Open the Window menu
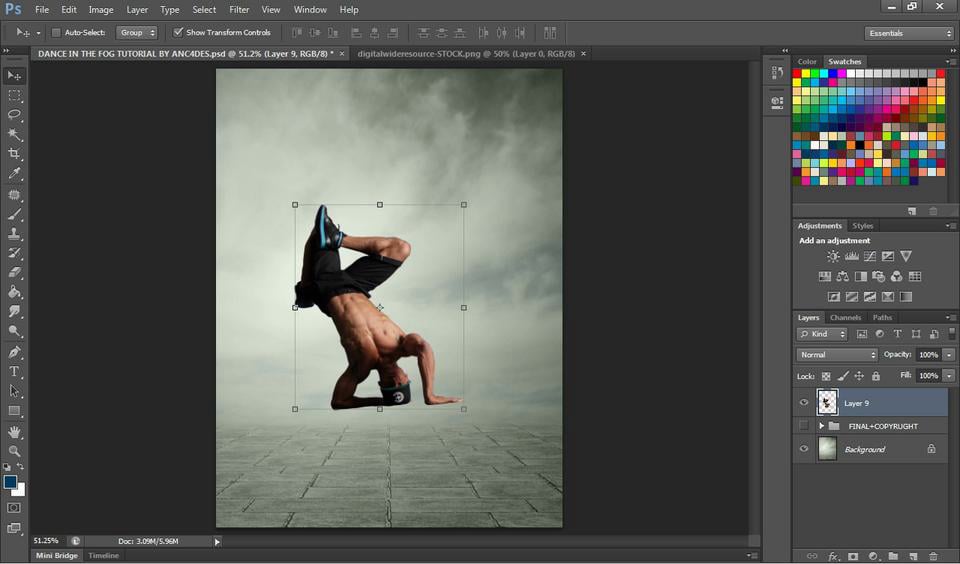The image size is (960, 564). click(x=310, y=10)
